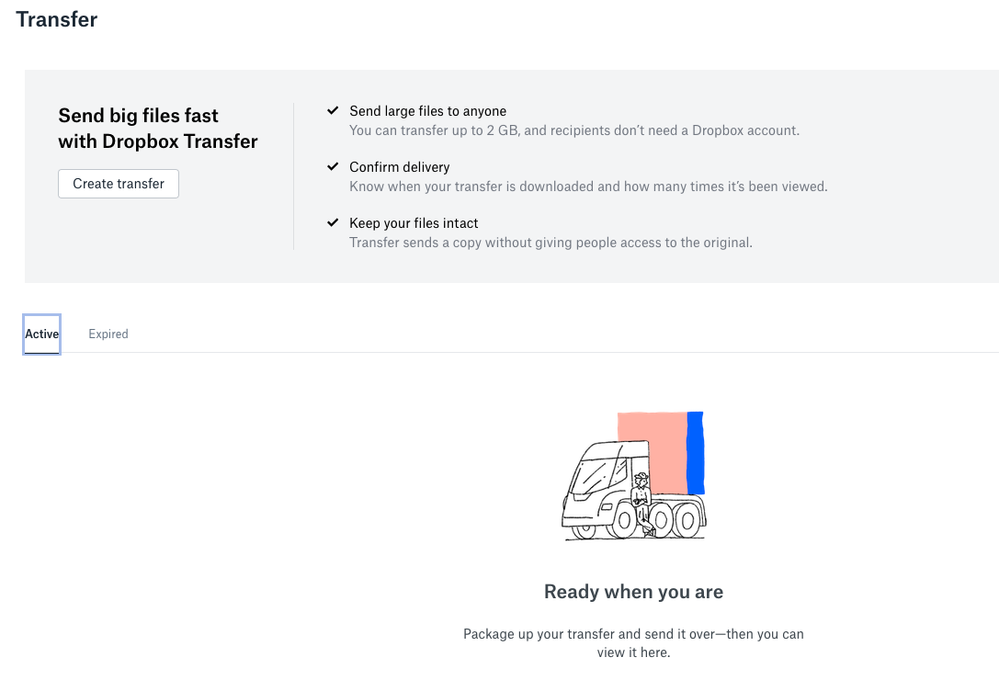Click the pink cargo box on truck
The height and width of the screenshot is (691, 999).
(x=652, y=450)
